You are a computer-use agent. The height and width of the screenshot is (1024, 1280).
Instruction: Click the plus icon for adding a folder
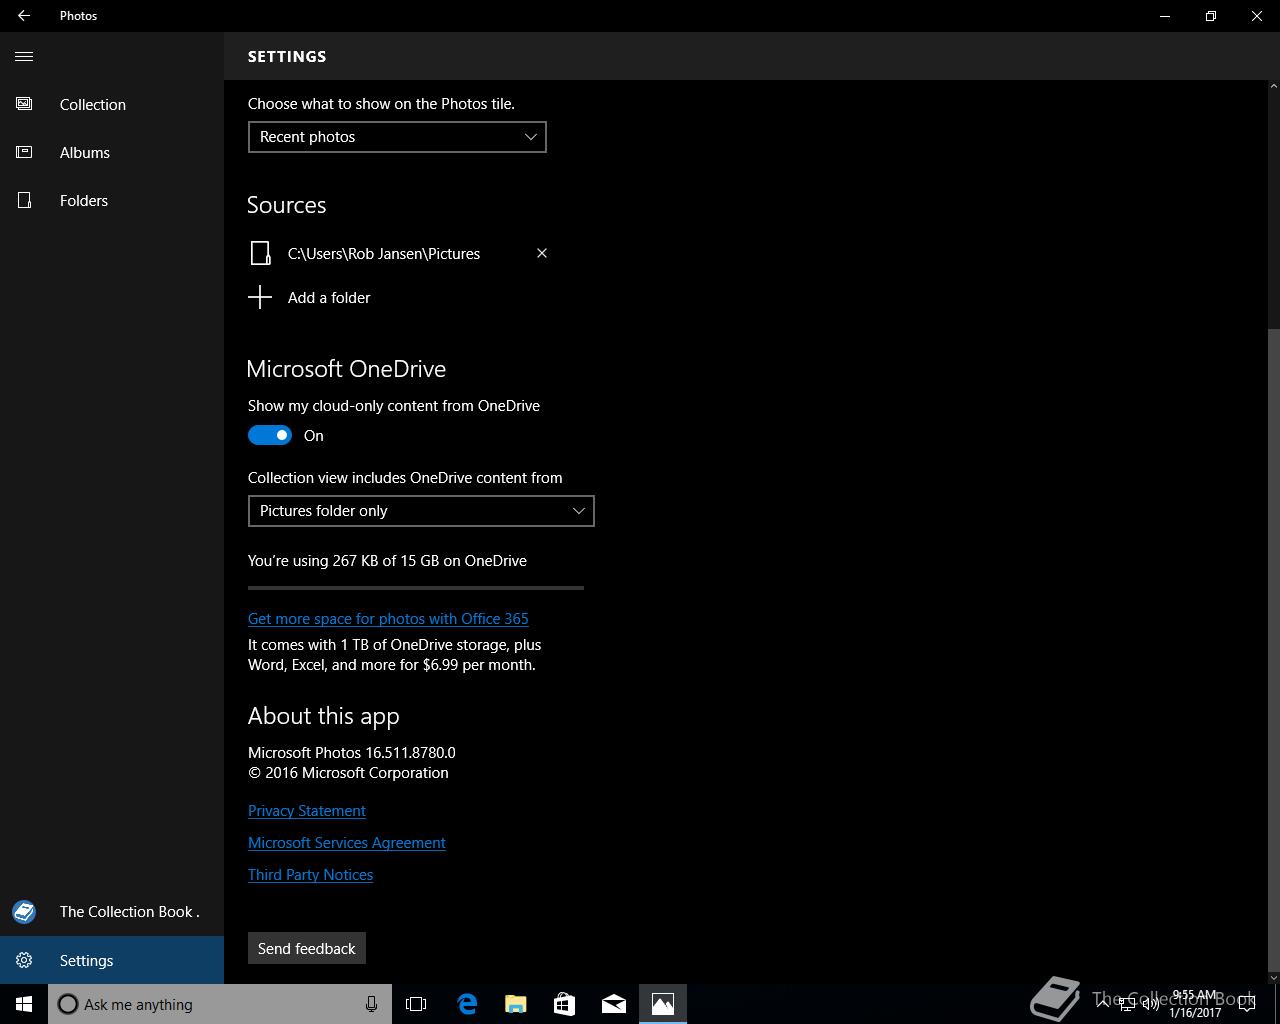tap(260, 297)
